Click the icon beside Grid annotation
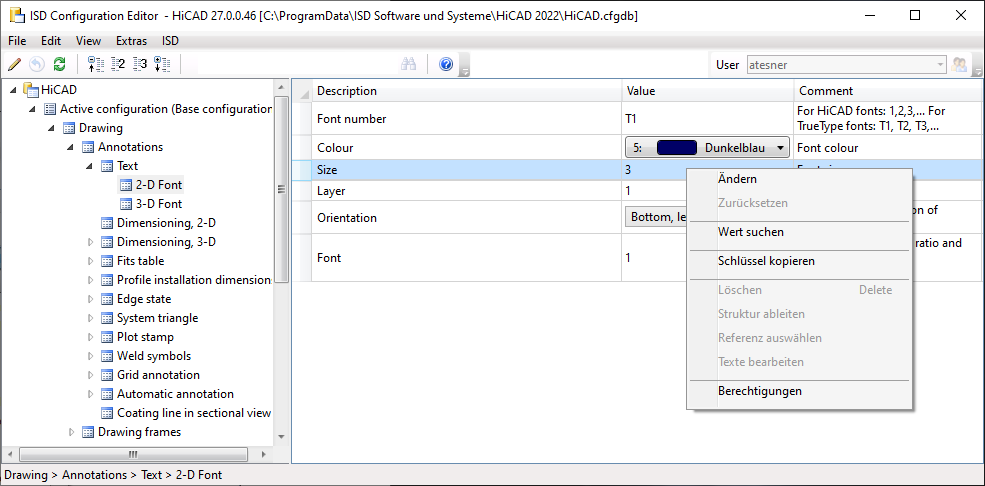Screen dimensions: 985x486 [107, 375]
